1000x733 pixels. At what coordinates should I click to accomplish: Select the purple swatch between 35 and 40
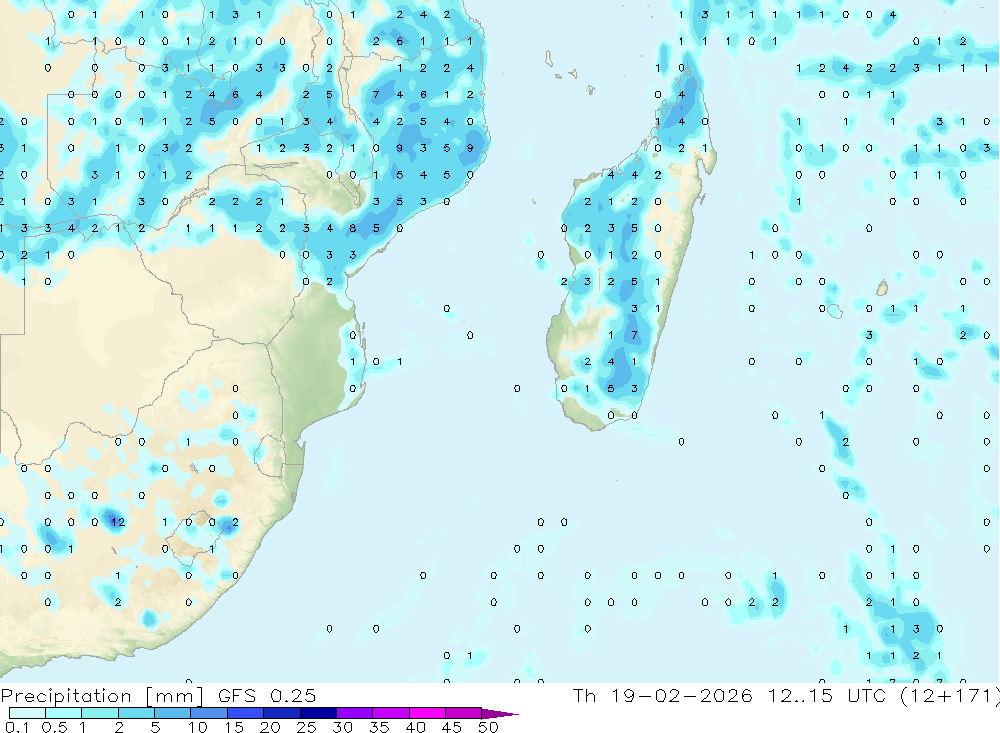pyautogui.click(x=391, y=713)
